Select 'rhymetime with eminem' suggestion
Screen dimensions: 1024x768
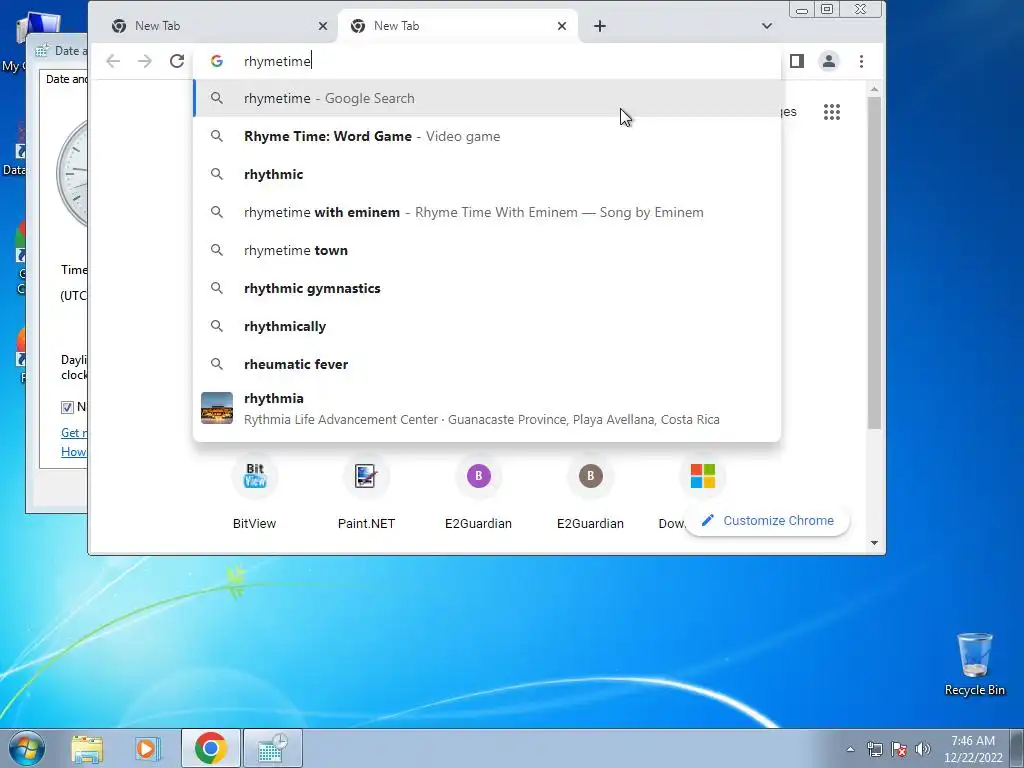pos(487,212)
